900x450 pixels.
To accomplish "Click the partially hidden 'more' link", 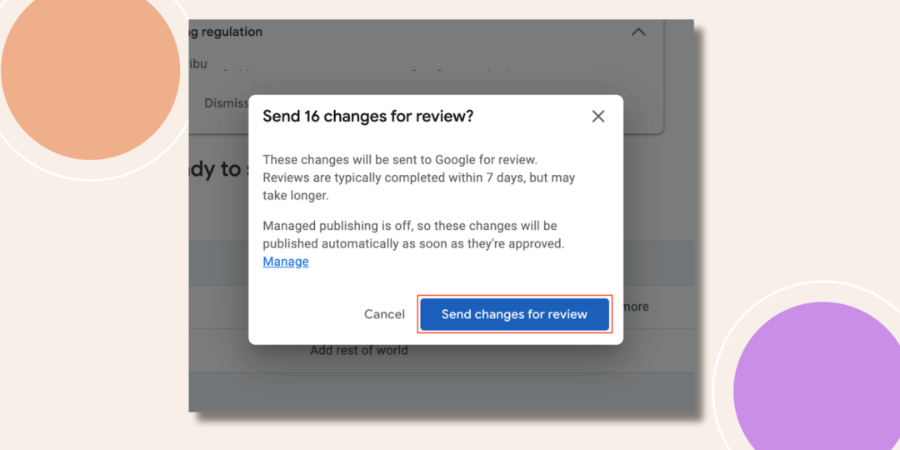I will click(636, 307).
